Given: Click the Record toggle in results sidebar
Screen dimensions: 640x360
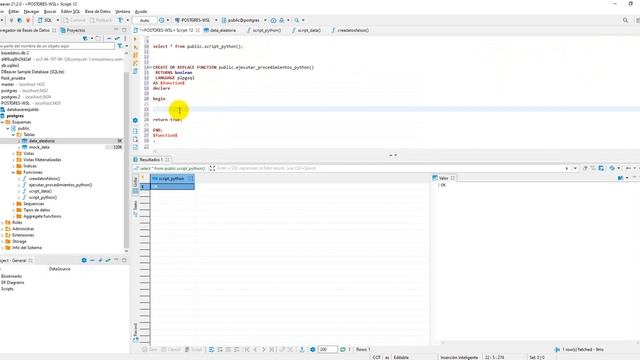Looking at the screenshot, I should [135, 332].
